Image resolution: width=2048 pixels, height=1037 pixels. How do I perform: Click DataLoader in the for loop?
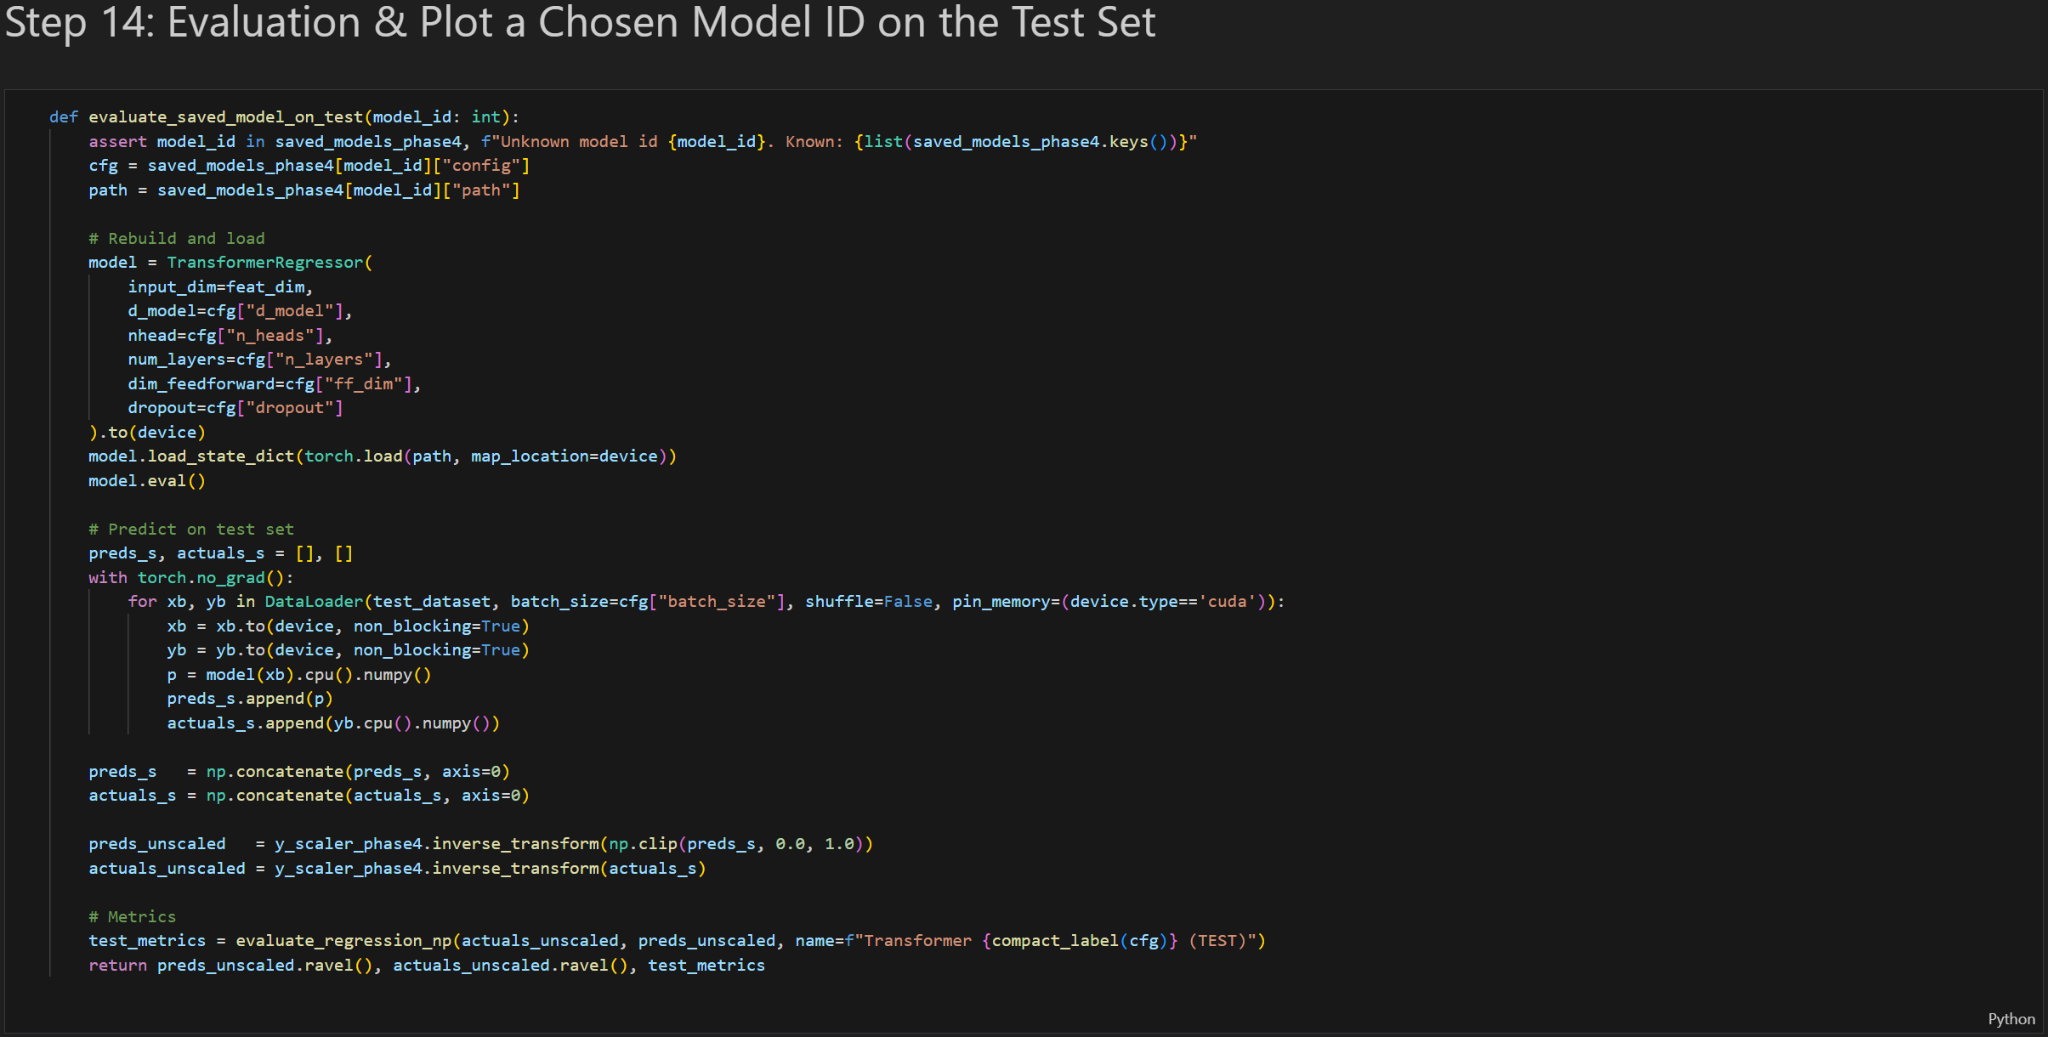click(x=313, y=602)
